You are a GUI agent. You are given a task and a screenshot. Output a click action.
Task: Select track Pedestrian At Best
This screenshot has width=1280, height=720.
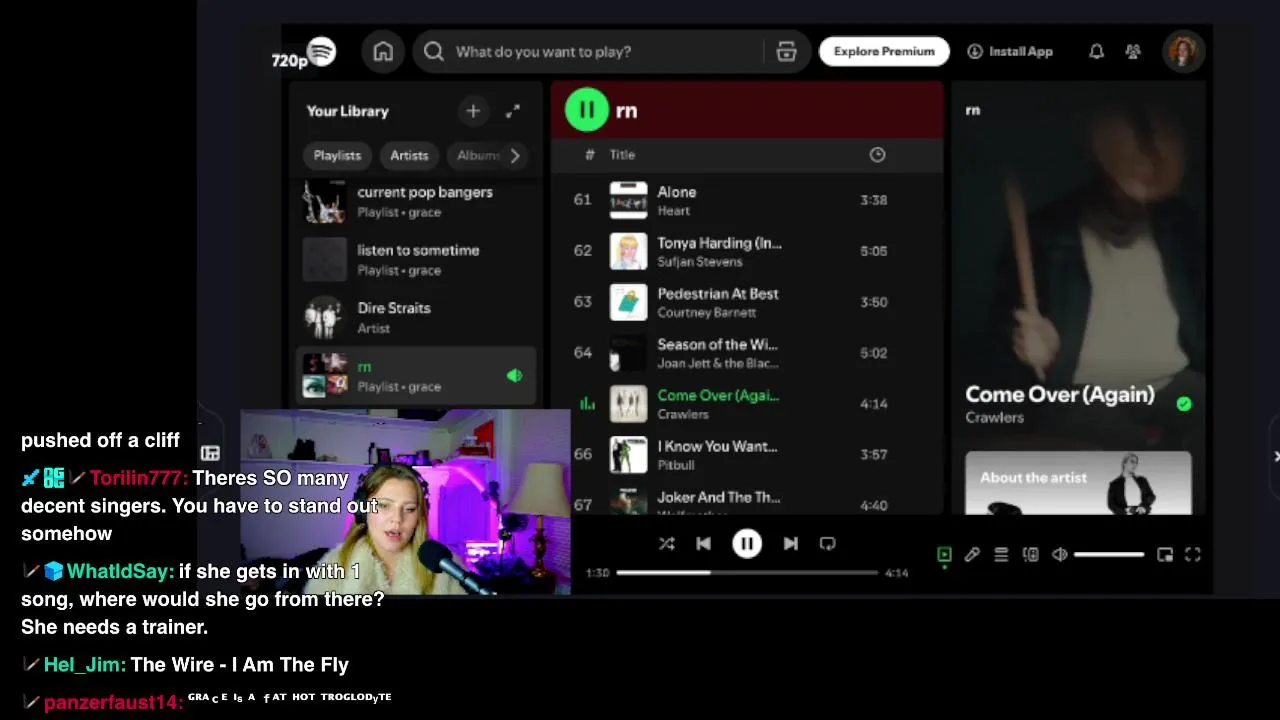pyautogui.click(x=745, y=302)
